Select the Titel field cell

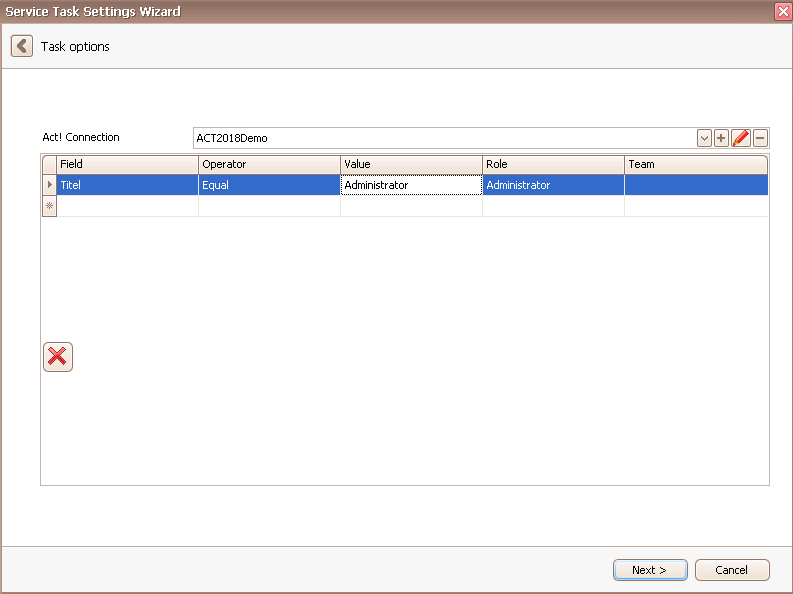[127, 185]
